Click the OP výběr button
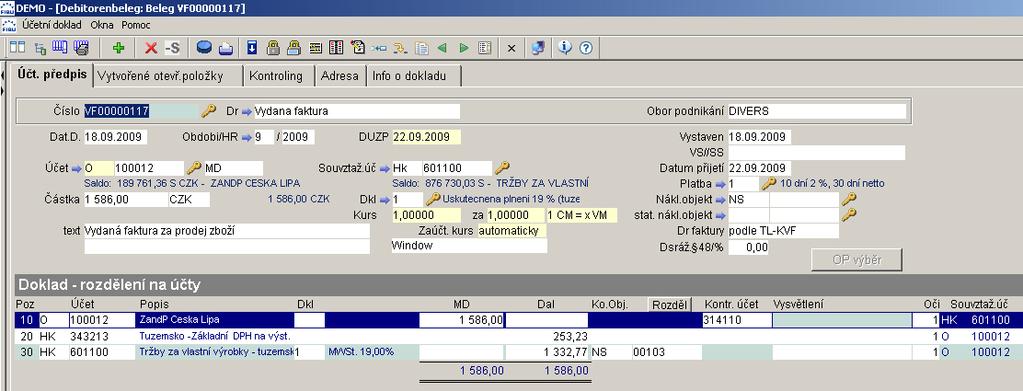This screenshot has height=391, width=1023. (x=857, y=259)
